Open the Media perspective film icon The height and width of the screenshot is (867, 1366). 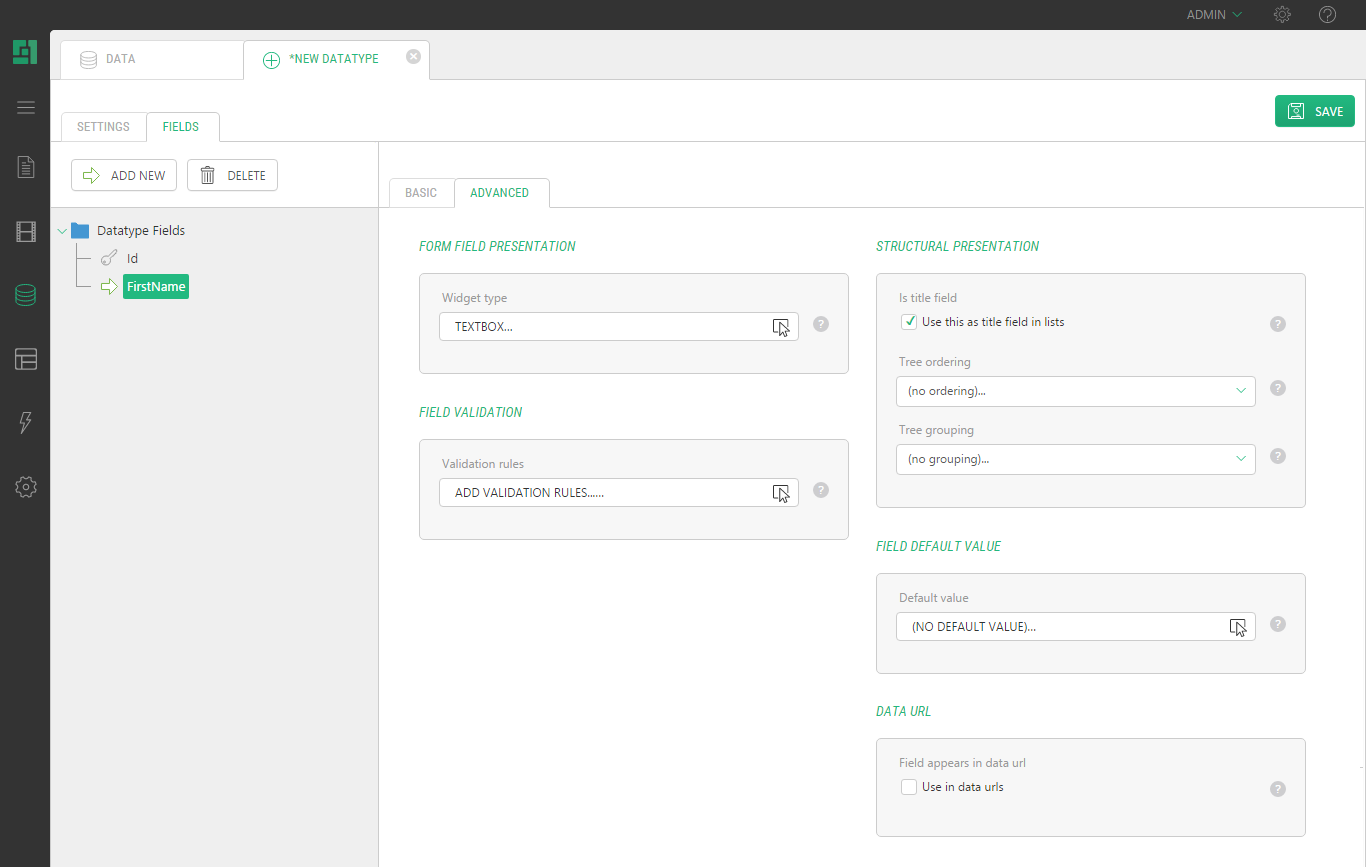pyautogui.click(x=26, y=232)
